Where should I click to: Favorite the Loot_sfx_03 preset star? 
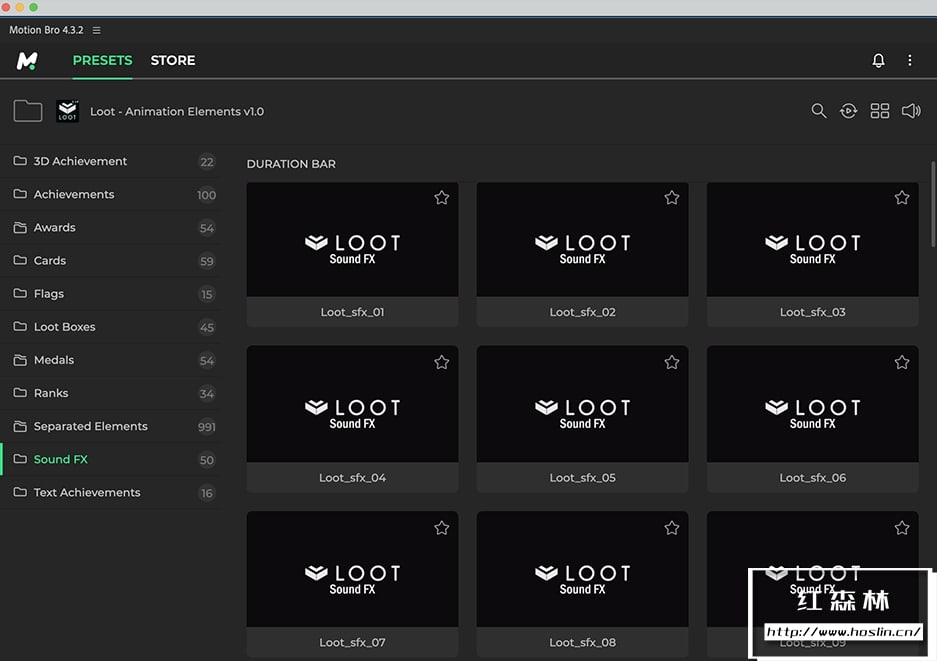tap(902, 197)
